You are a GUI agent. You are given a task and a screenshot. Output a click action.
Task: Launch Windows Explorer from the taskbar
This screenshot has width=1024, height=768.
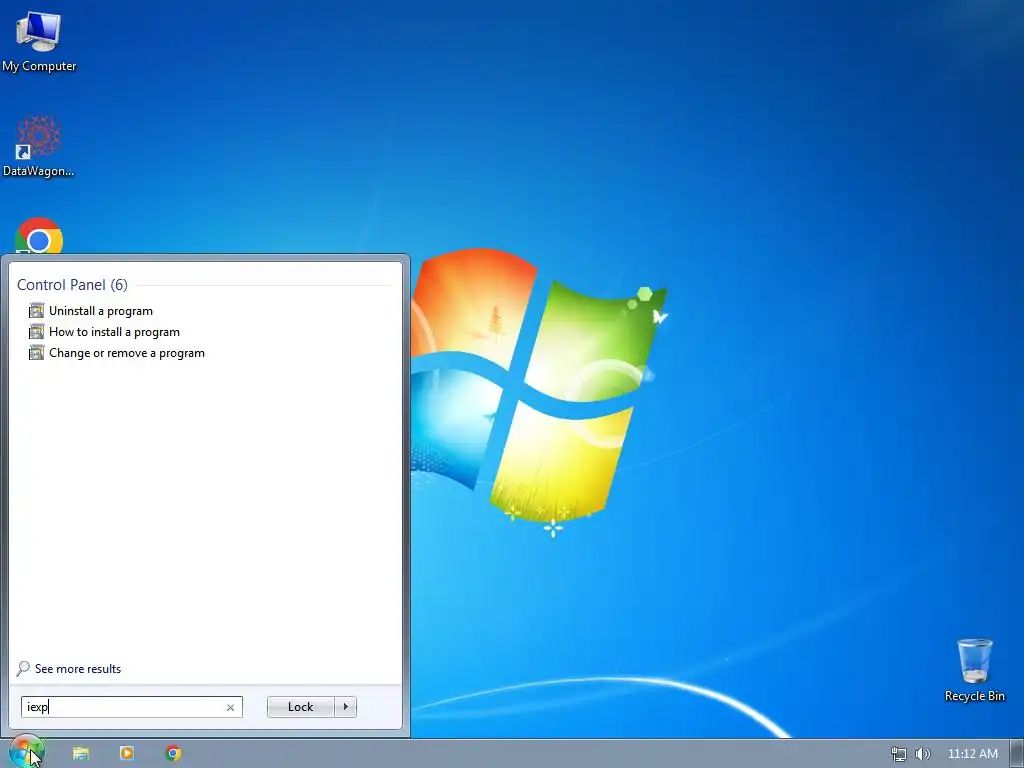(x=80, y=753)
